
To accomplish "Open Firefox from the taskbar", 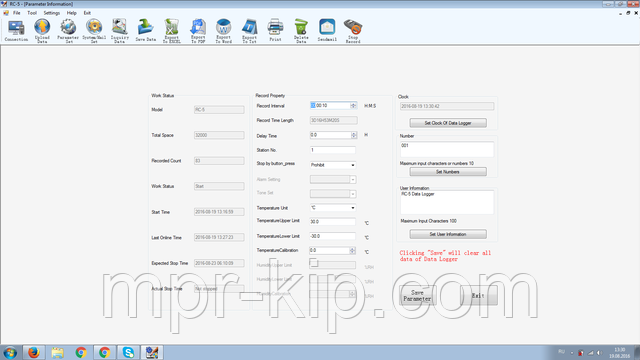I will coord(33,352).
